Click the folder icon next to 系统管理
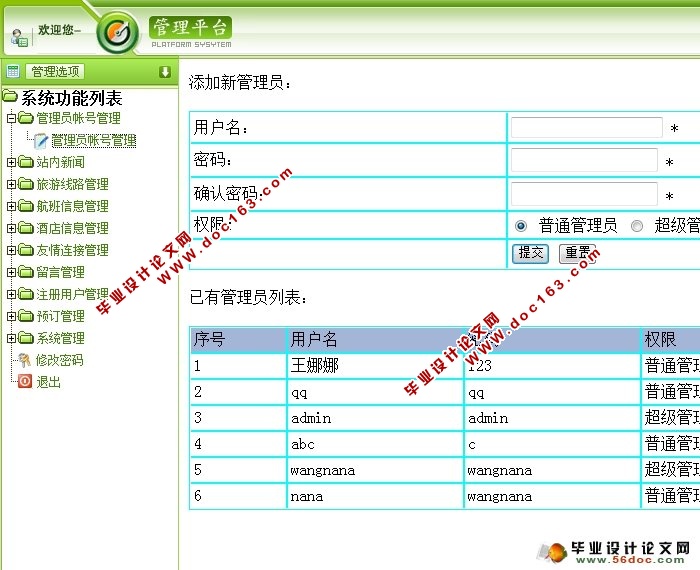Image resolution: width=700 pixels, height=570 pixels. [26, 338]
